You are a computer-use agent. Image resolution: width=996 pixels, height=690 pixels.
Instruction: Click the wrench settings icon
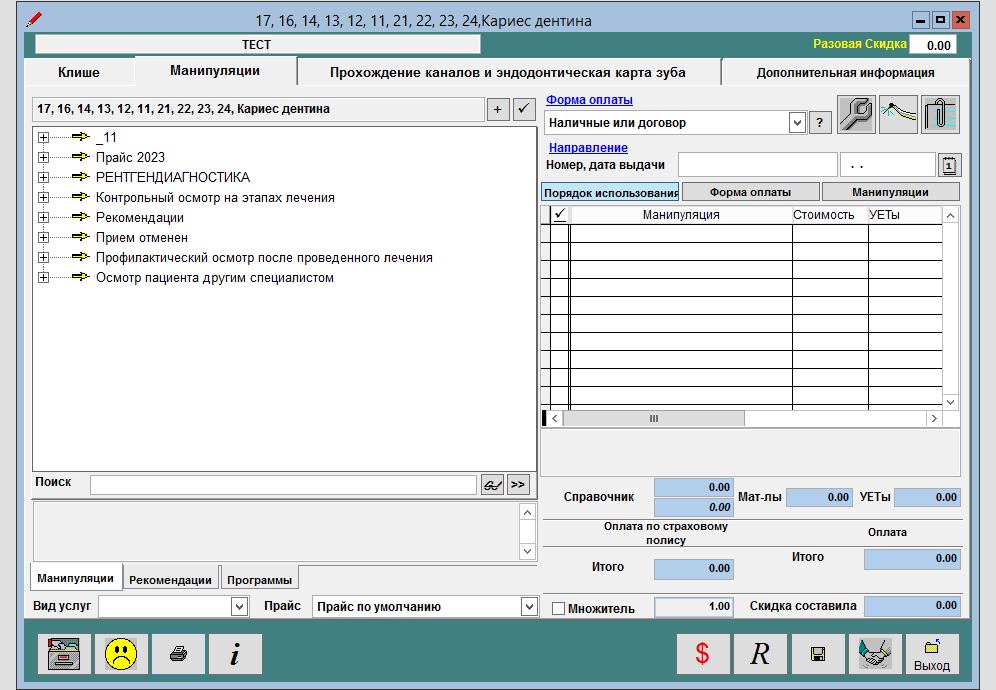click(x=856, y=114)
